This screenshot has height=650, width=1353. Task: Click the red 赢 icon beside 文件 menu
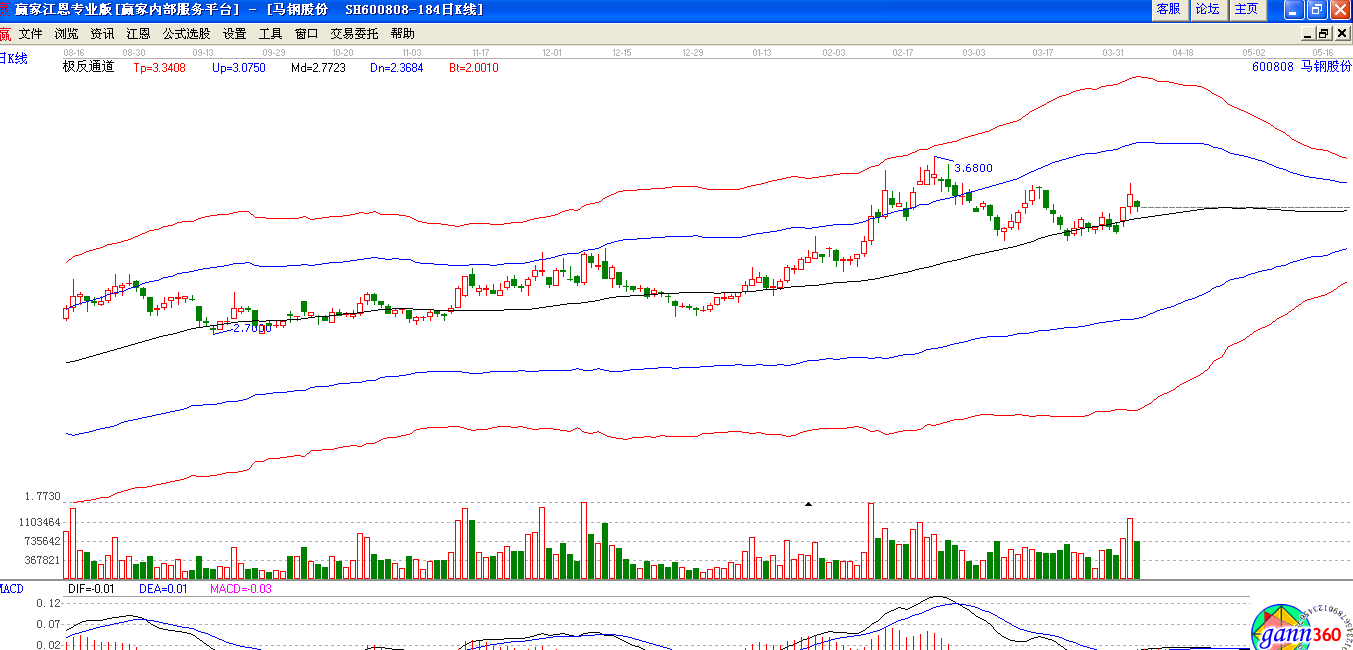tap(6, 33)
